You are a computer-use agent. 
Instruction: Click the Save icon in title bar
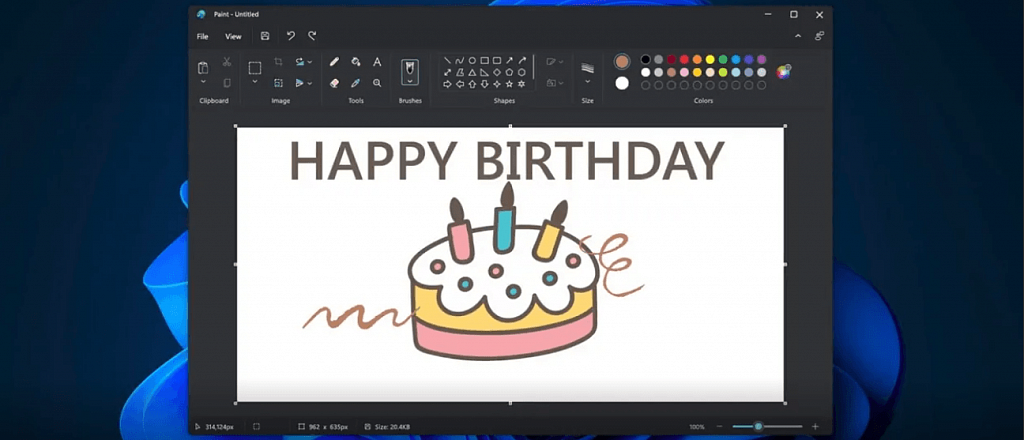pyautogui.click(x=264, y=36)
